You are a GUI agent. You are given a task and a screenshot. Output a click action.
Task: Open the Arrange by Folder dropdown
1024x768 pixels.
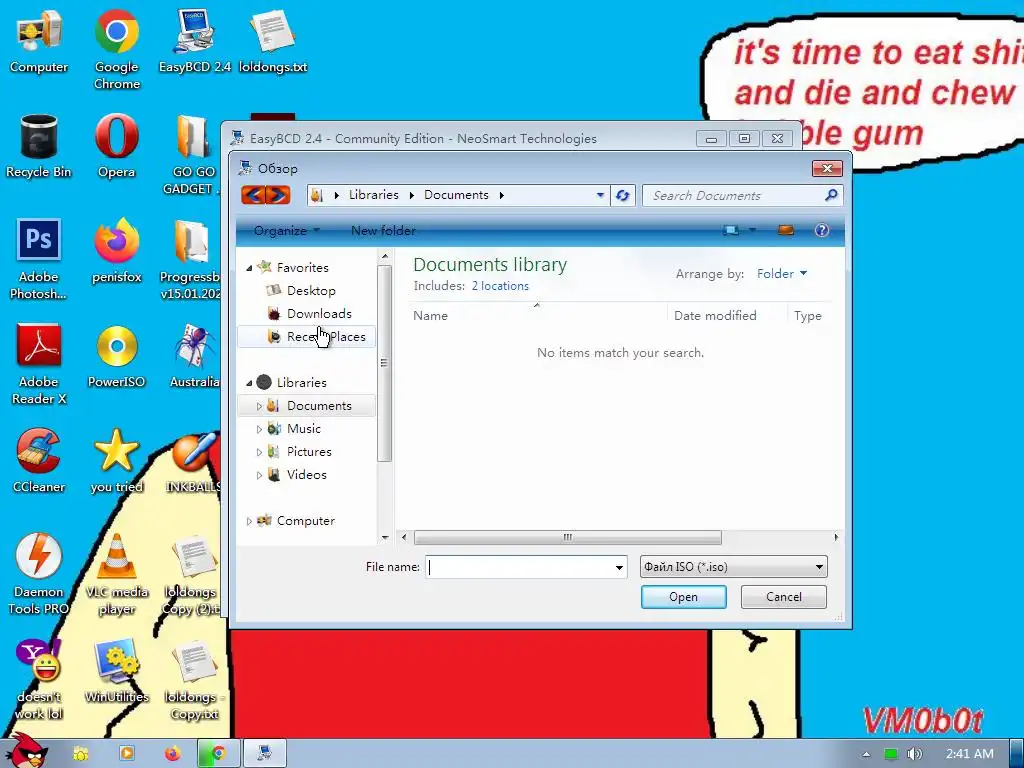coord(782,274)
